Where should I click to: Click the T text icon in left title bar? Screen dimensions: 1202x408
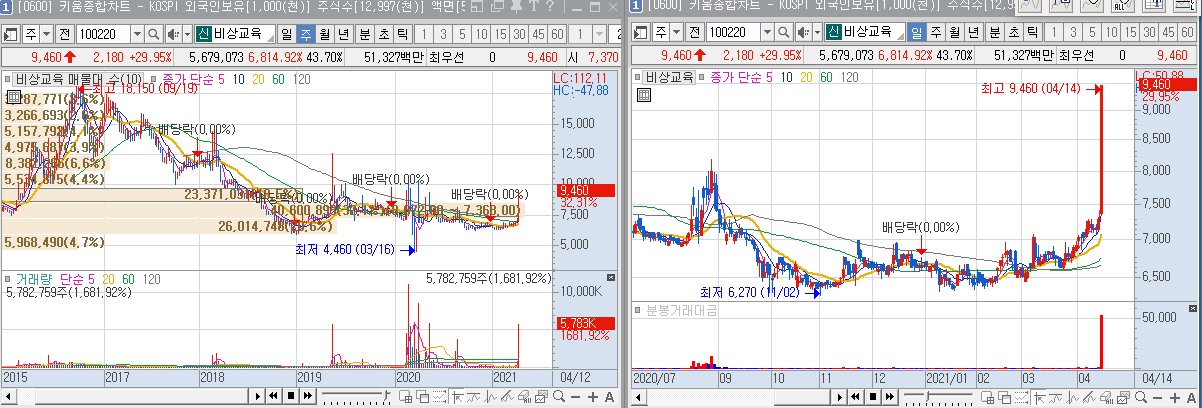point(533,7)
